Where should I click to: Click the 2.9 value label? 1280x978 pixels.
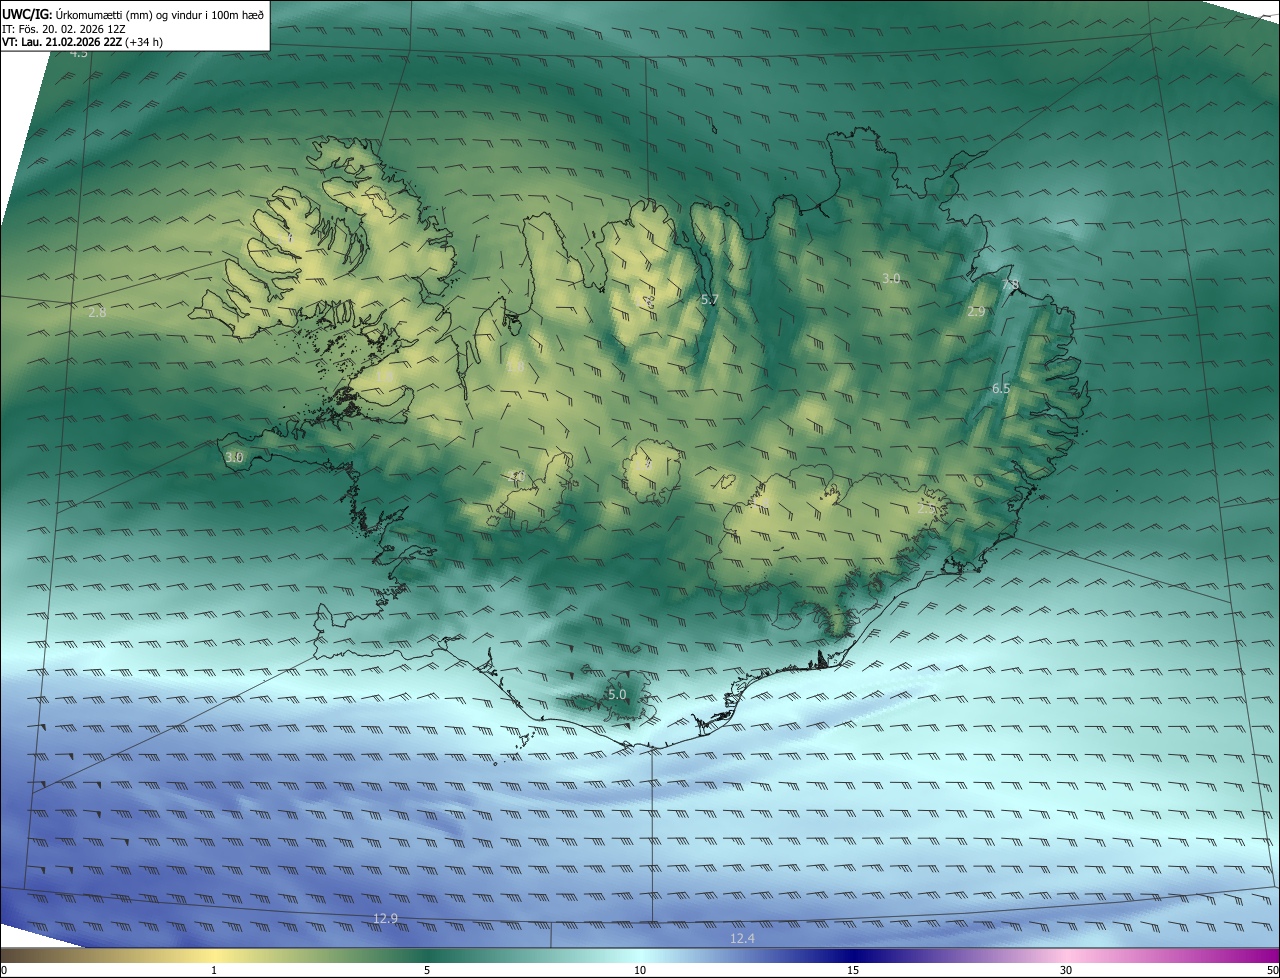[976, 312]
